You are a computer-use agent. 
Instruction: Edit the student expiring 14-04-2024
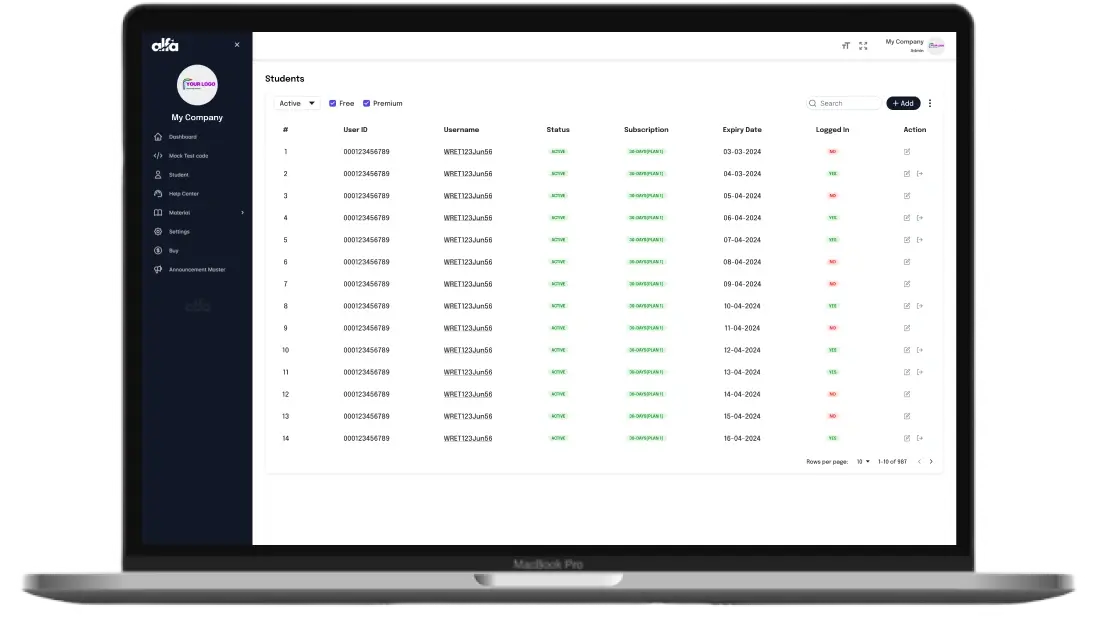click(x=906, y=394)
